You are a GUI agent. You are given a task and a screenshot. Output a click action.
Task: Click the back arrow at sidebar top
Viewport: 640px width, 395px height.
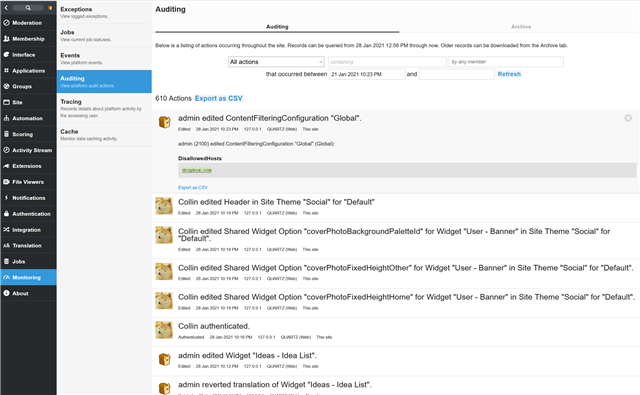[6, 8]
